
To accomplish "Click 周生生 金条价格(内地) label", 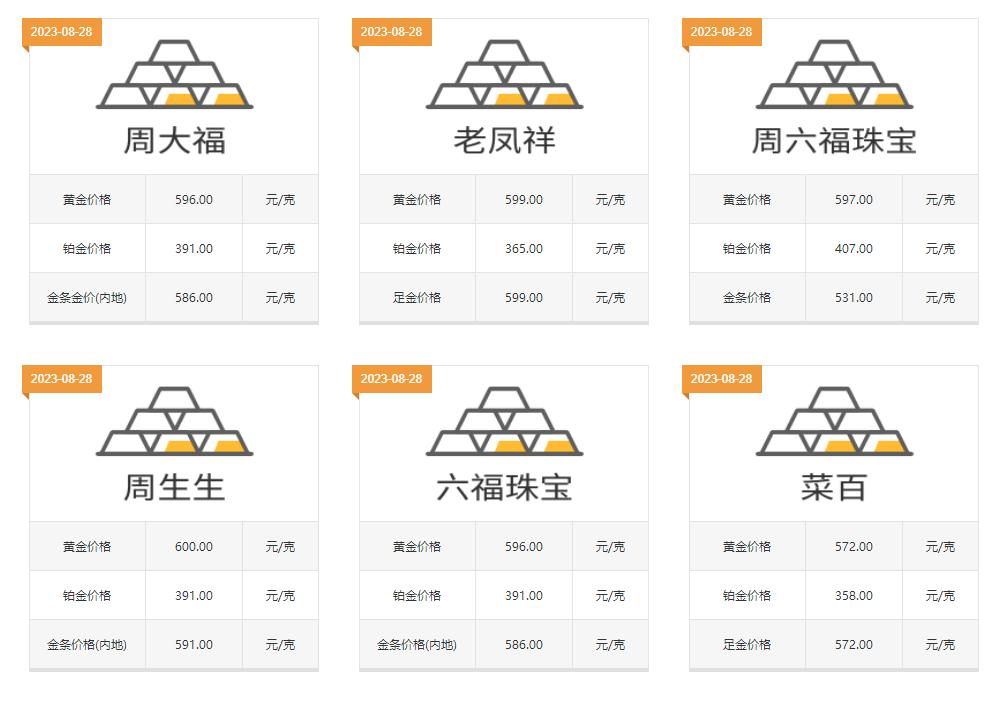I will pos(87,644).
